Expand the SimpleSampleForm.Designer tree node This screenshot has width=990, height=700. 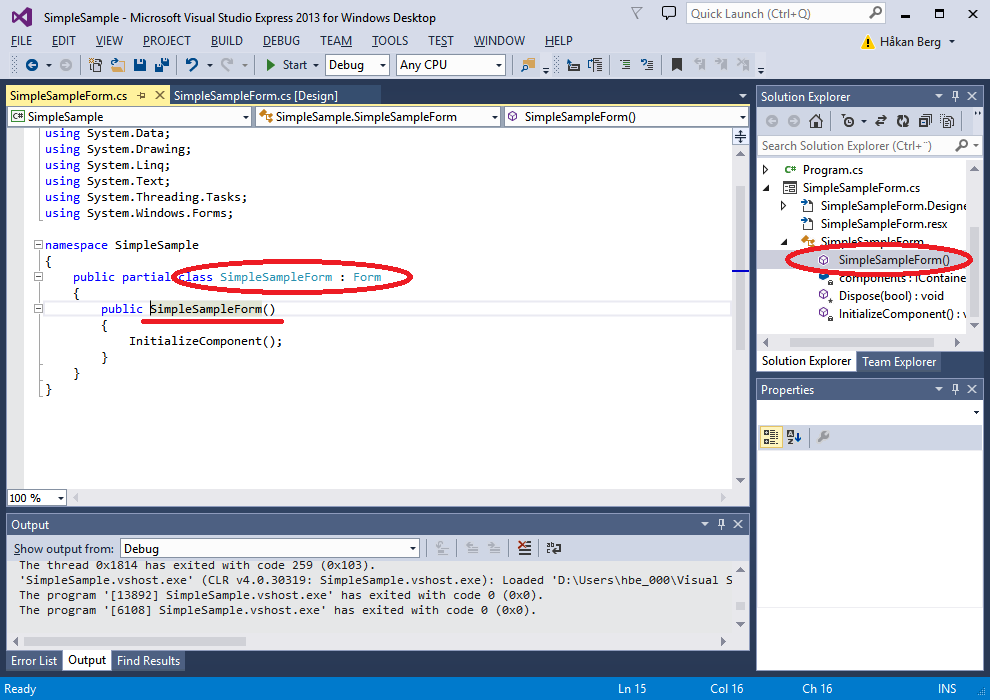point(784,206)
